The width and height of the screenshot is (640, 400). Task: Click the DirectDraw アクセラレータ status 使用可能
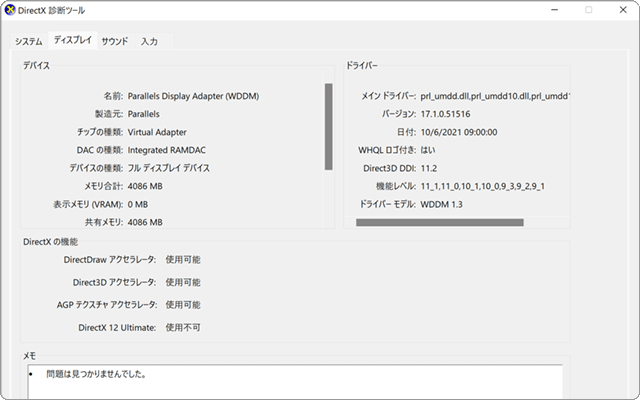[x=183, y=260]
